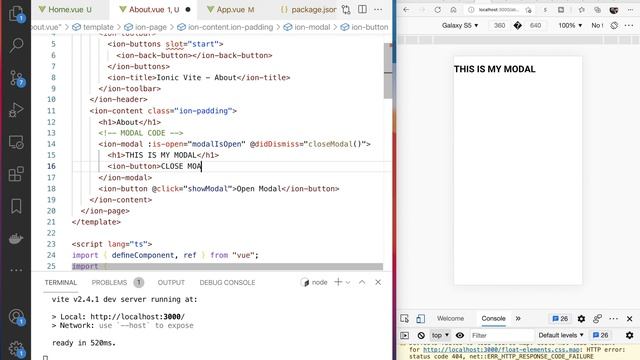Activate DevTools inspect element picker
The image size is (640, 360).
(x=404, y=318)
